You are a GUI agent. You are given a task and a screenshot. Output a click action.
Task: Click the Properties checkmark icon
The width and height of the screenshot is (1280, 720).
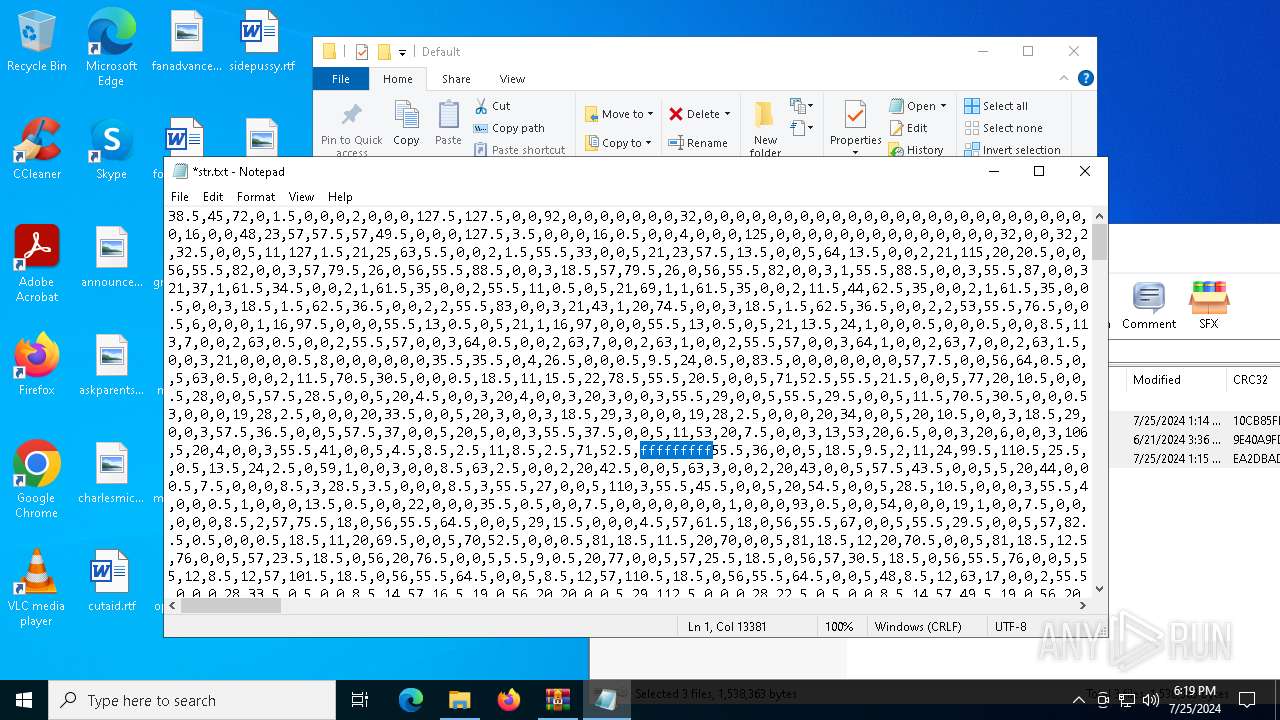point(855,115)
